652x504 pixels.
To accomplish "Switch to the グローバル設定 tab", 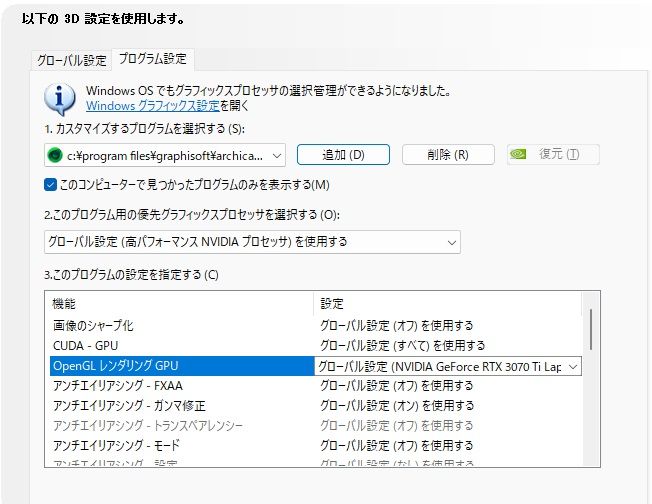I will tap(72, 60).
